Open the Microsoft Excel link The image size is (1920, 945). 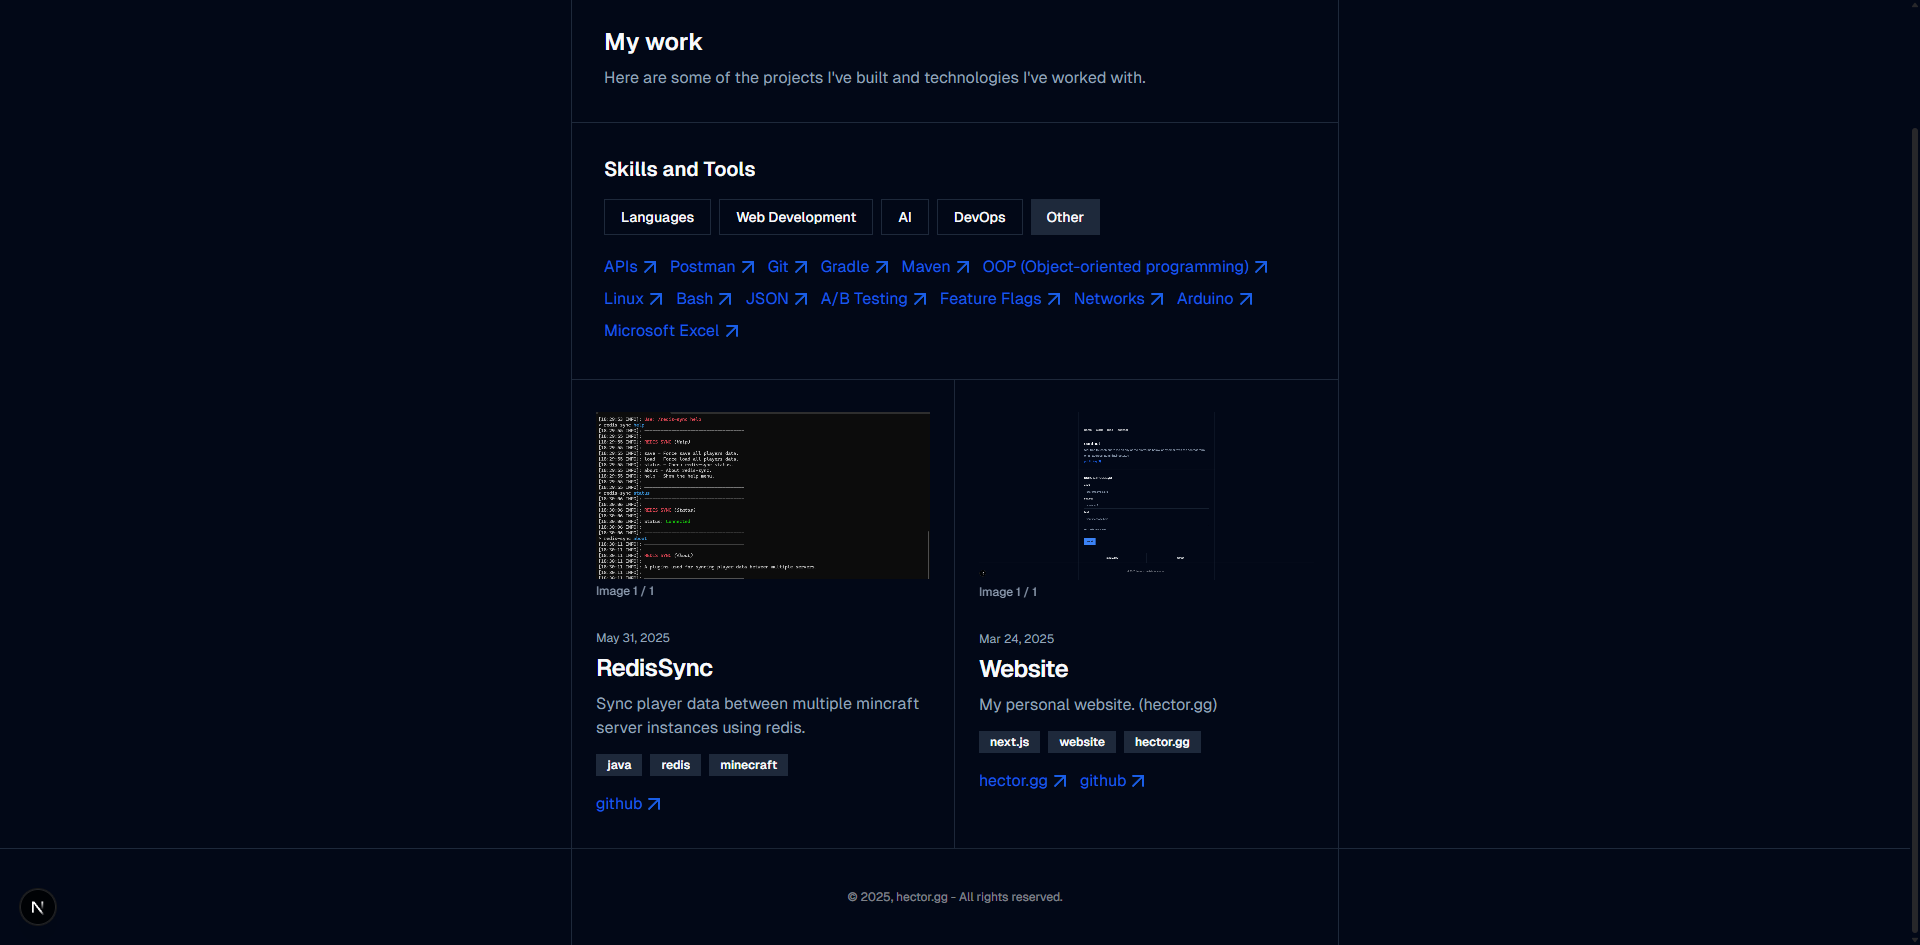point(671,331)
